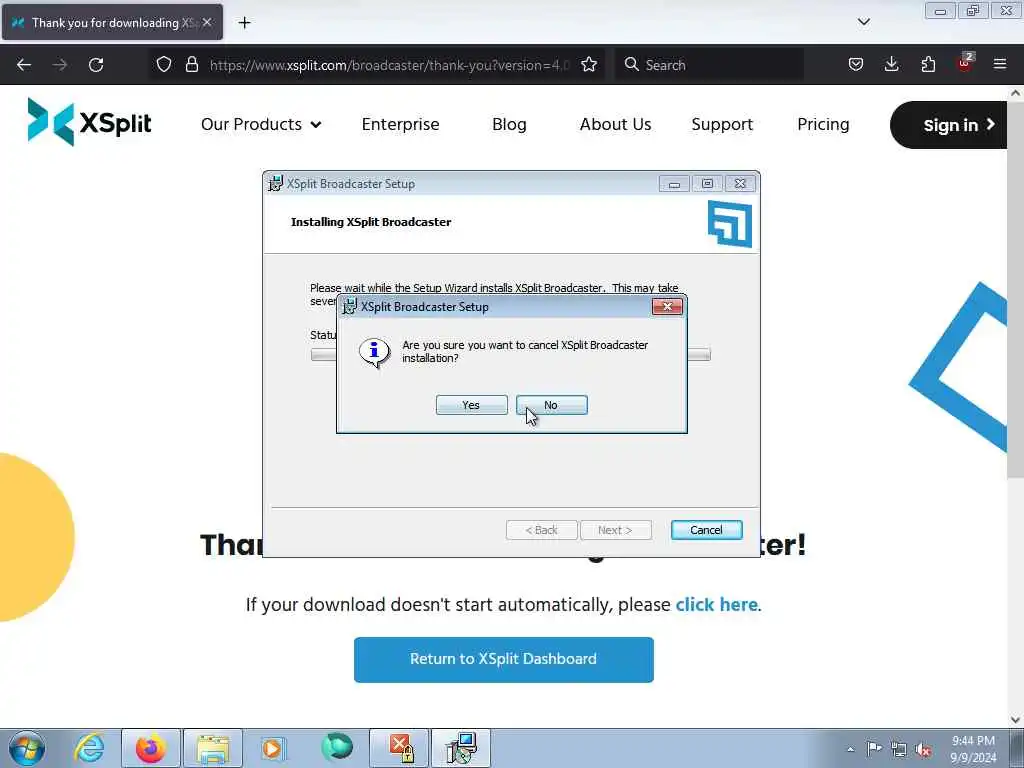Click Cancel in the Setup Wizard
1024x768 pixels.
click(x=707, y=530)
